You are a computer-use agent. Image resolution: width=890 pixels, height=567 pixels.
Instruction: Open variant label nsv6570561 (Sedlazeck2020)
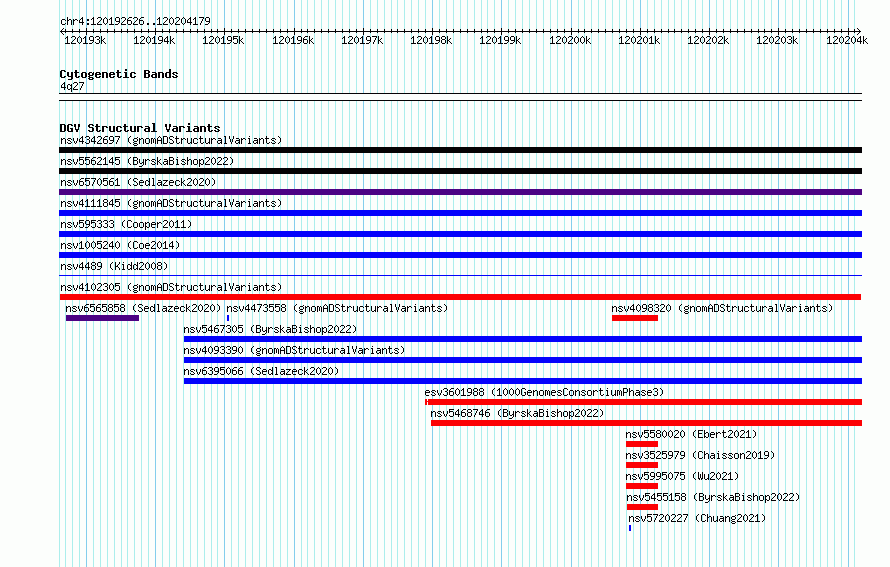coord(138,182)
